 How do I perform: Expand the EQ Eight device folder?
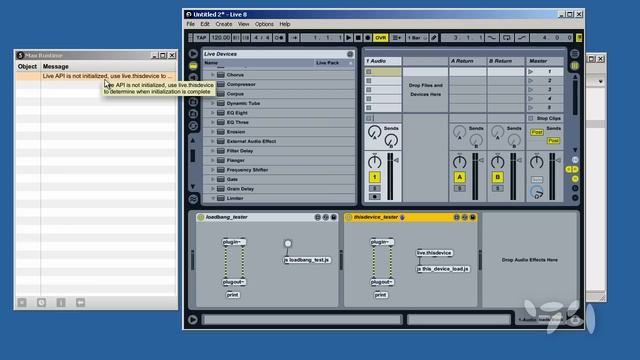[213, 113]
